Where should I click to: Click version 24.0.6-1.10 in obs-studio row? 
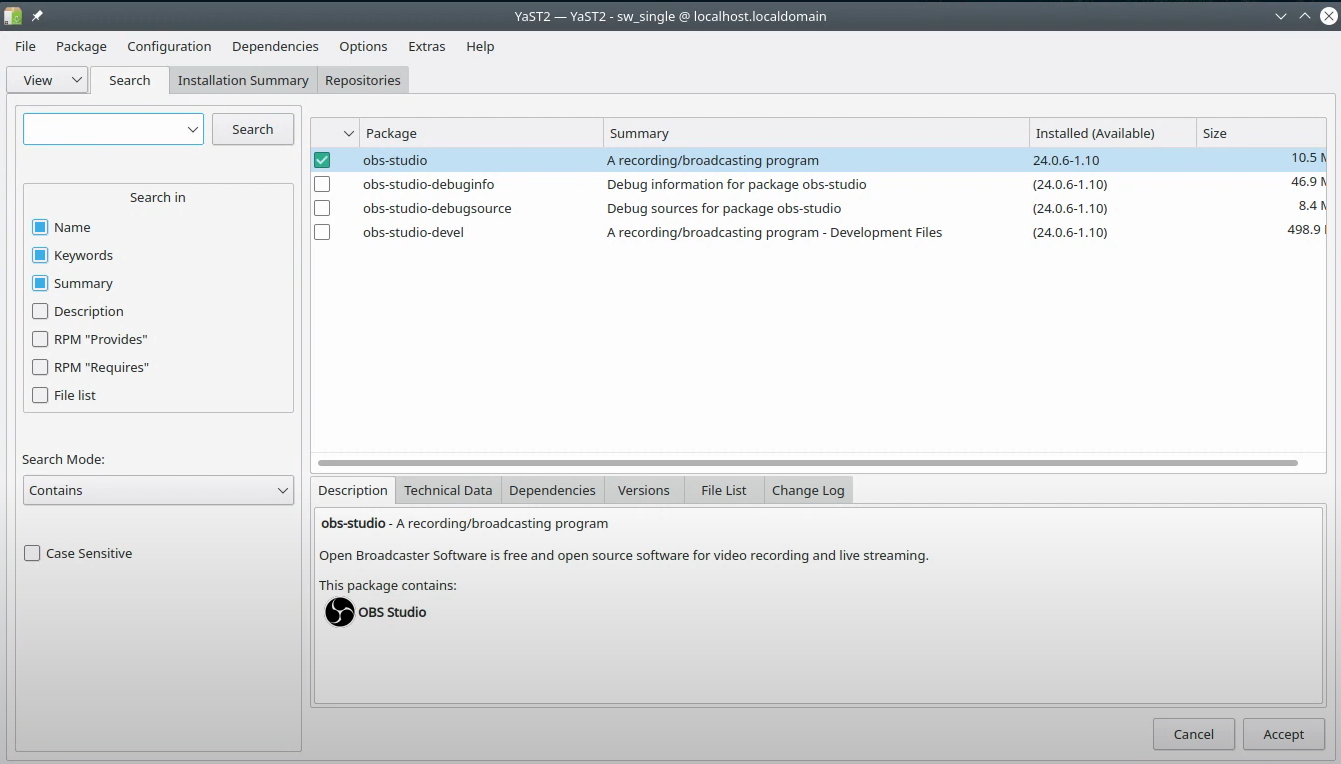pyautogui.click(x=1066, y=160)
